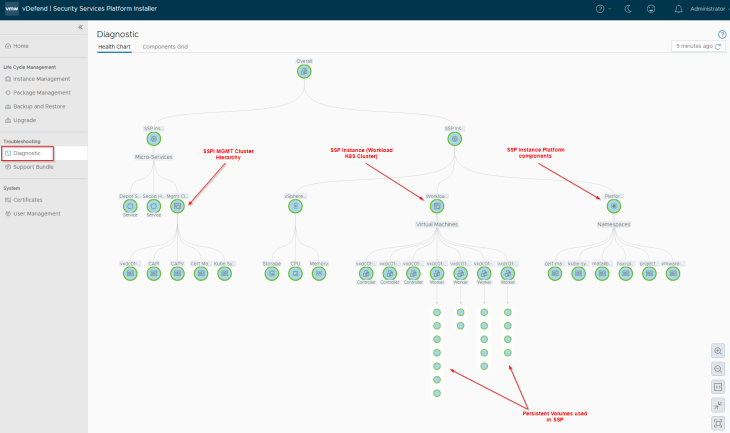Viewport: 730px width, 433px height.
Task: Click the Diagnostic page help icon
Action: pyautogui.click(x=722, y=34)
